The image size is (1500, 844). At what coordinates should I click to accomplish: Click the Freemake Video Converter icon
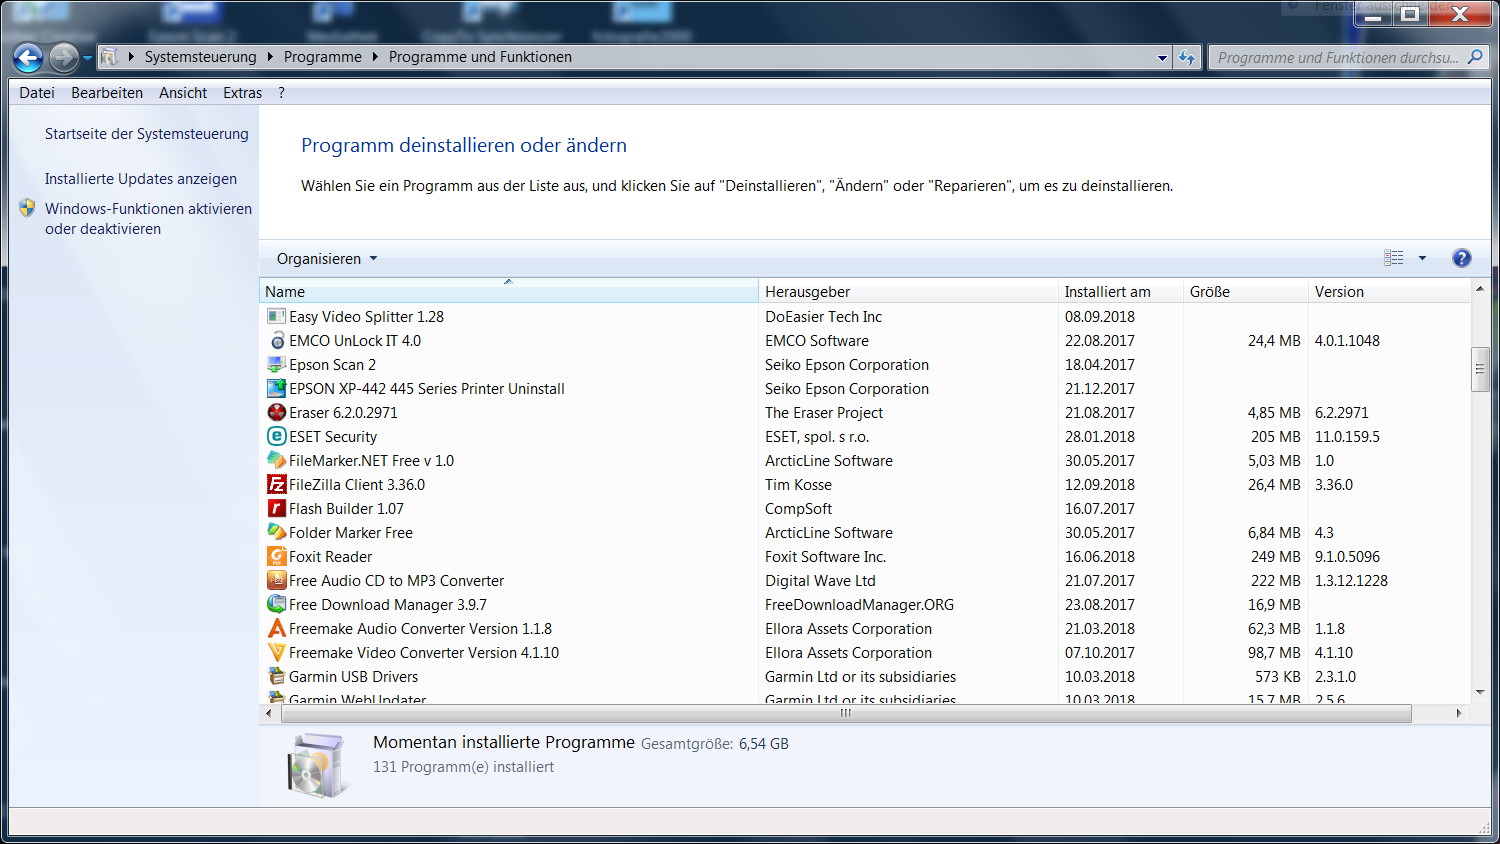(x=277, y=652)
